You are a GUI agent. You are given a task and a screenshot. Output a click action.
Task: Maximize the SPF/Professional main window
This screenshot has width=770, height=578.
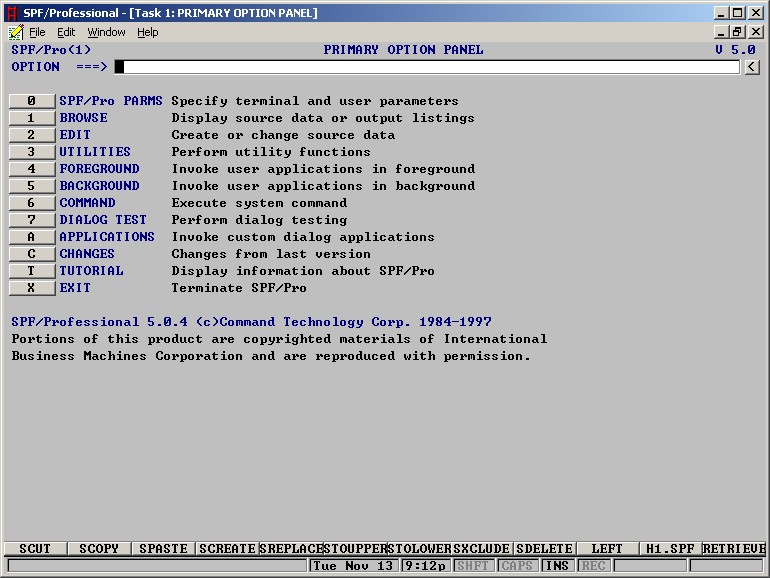pos(737,13)
